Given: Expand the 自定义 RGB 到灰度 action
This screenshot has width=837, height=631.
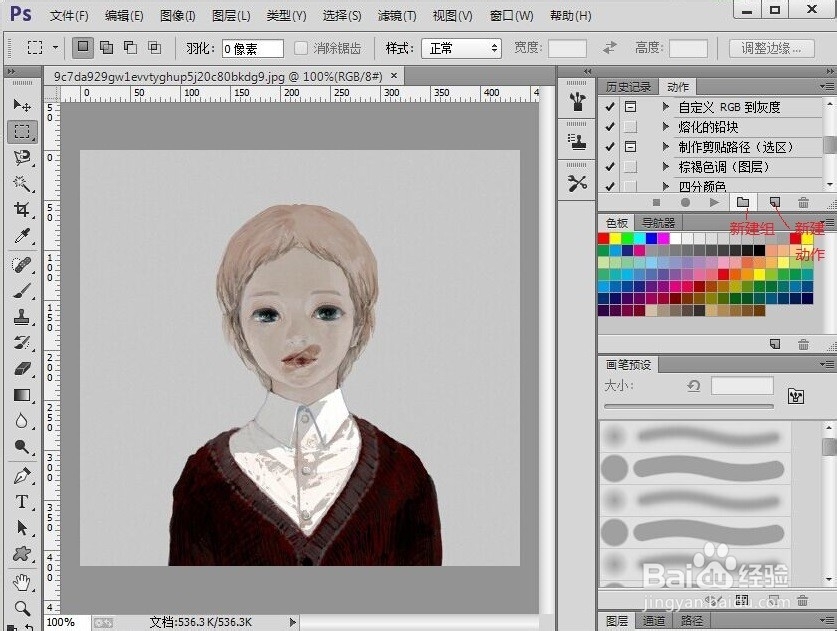Looking at the screenshot, I should 666,107.
